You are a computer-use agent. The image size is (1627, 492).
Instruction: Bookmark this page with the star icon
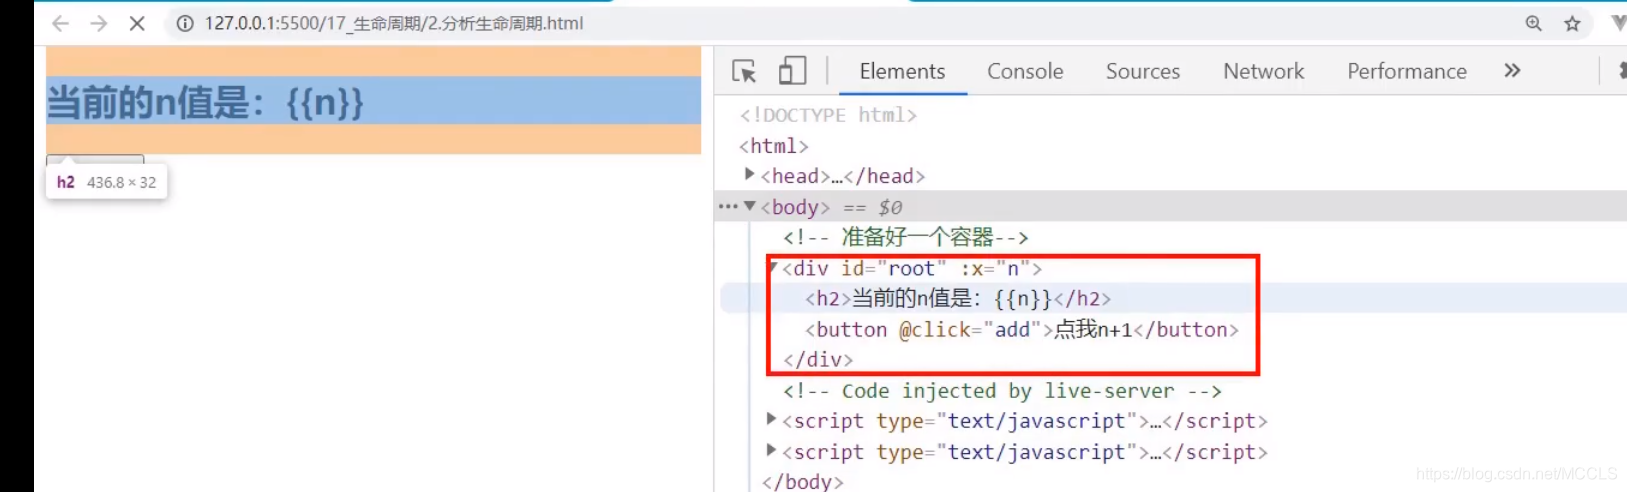1572,23
